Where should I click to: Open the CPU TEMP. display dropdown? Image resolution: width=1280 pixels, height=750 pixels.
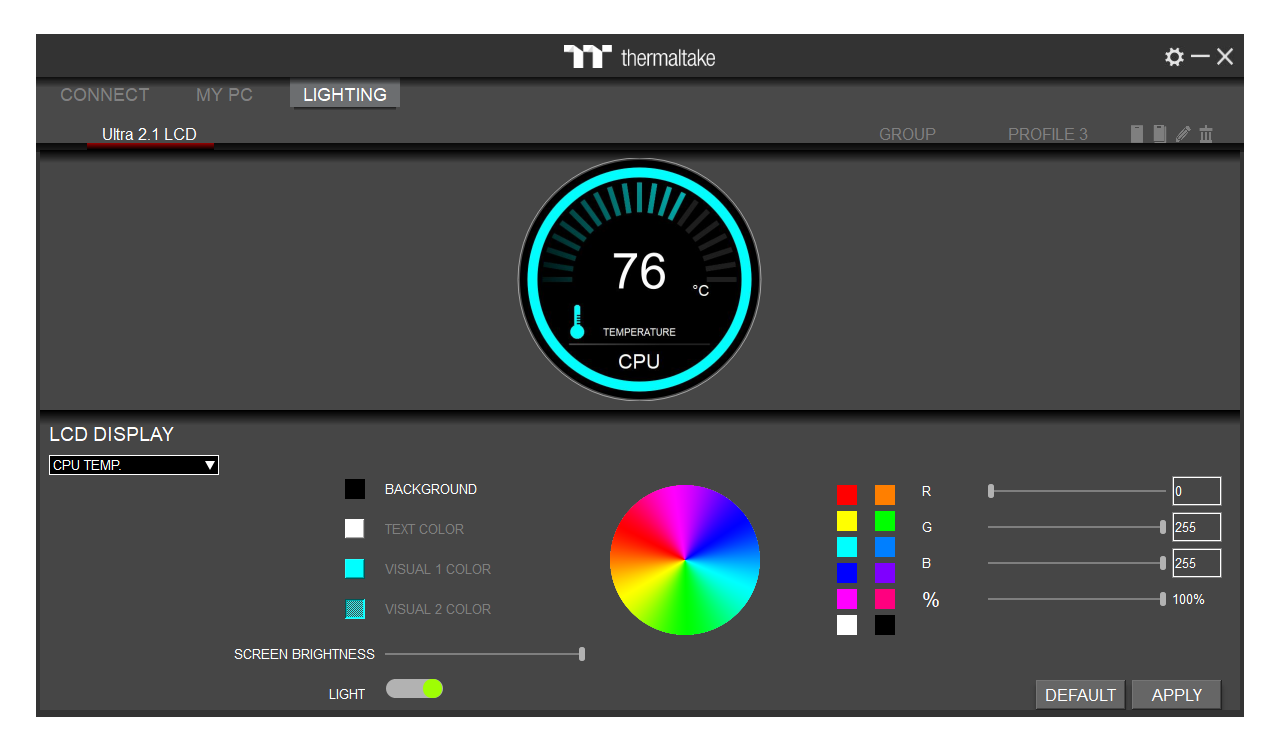(x=134, y=465)
